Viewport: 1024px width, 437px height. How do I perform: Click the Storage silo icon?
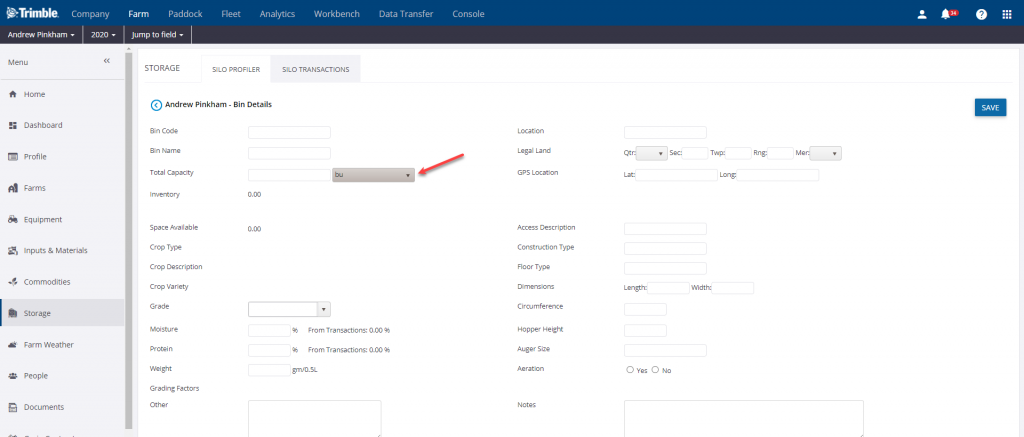pos(12,313)
